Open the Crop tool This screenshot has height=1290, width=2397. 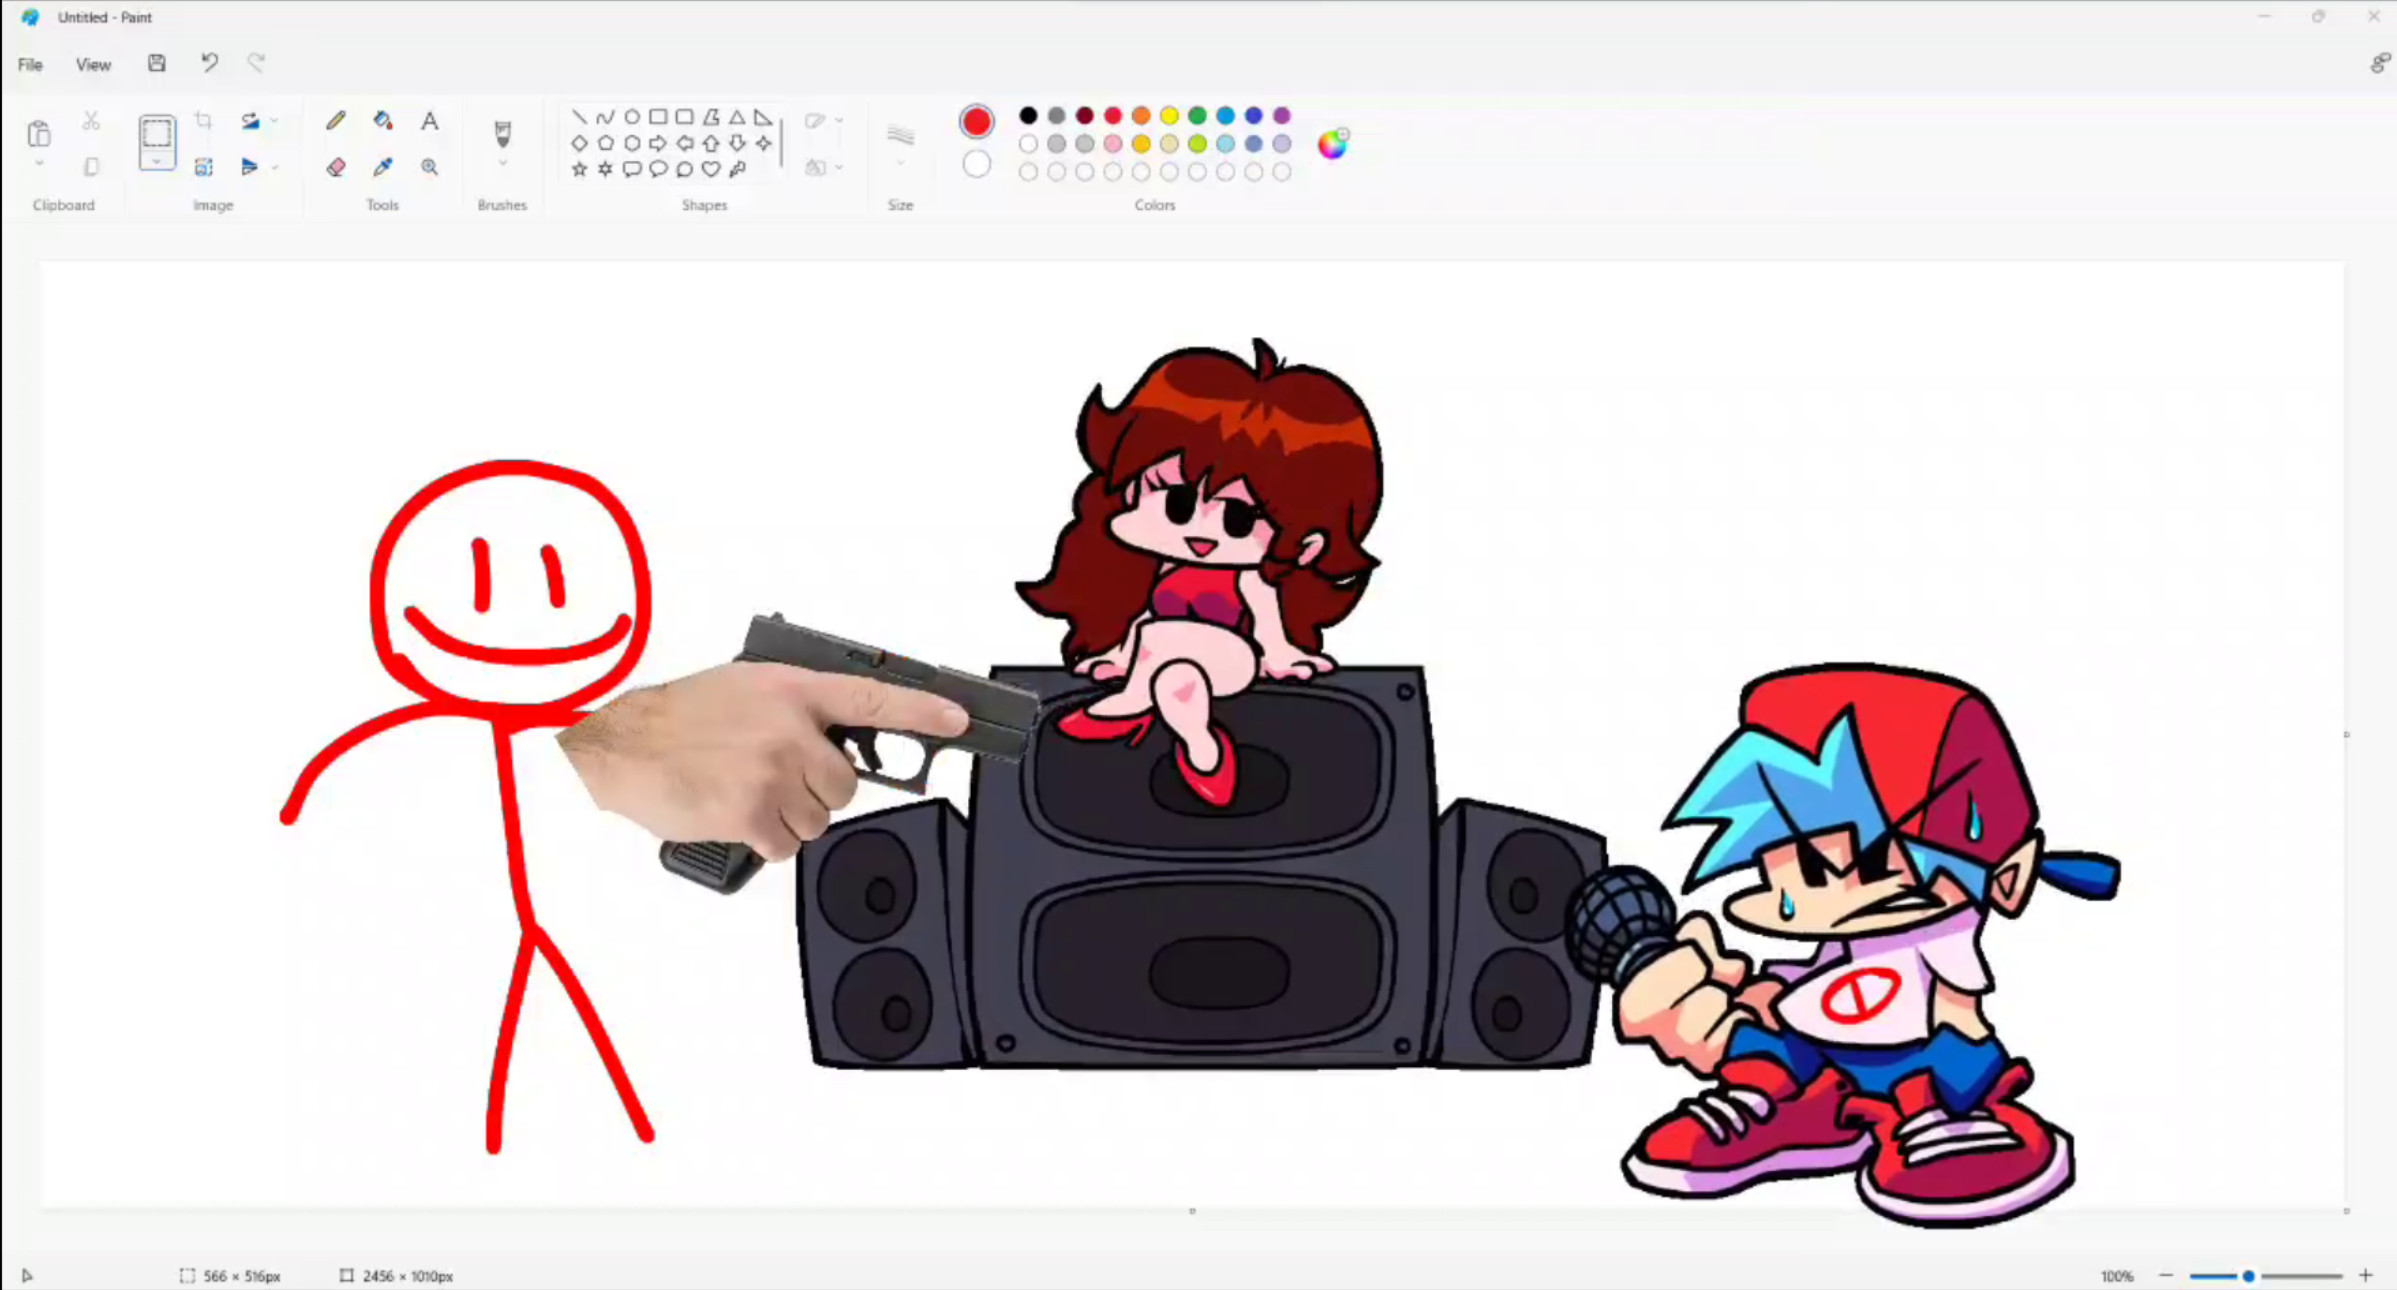point(204,120)
